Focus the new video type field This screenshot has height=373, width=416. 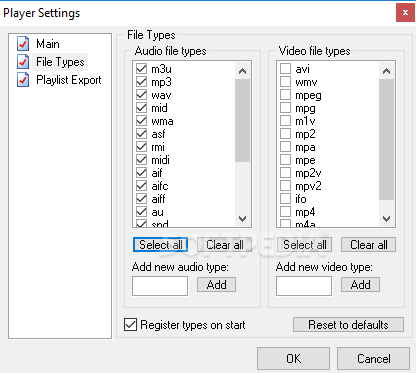(x=304, y=286)
